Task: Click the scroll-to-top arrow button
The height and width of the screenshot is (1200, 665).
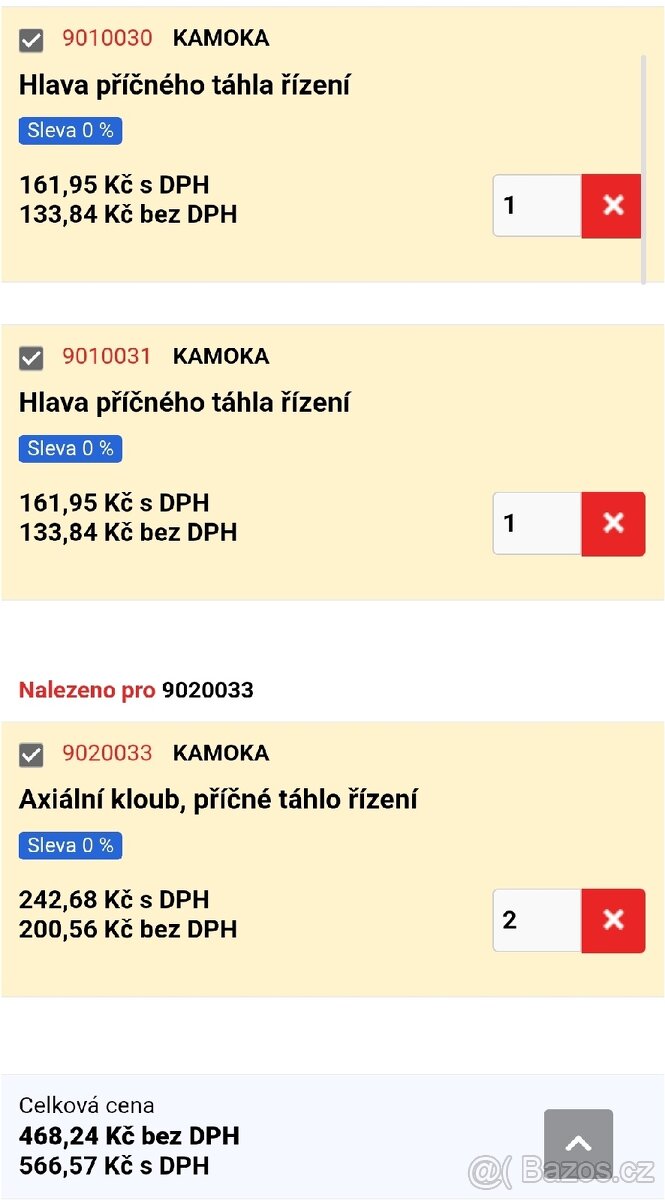Action: 578,1142
